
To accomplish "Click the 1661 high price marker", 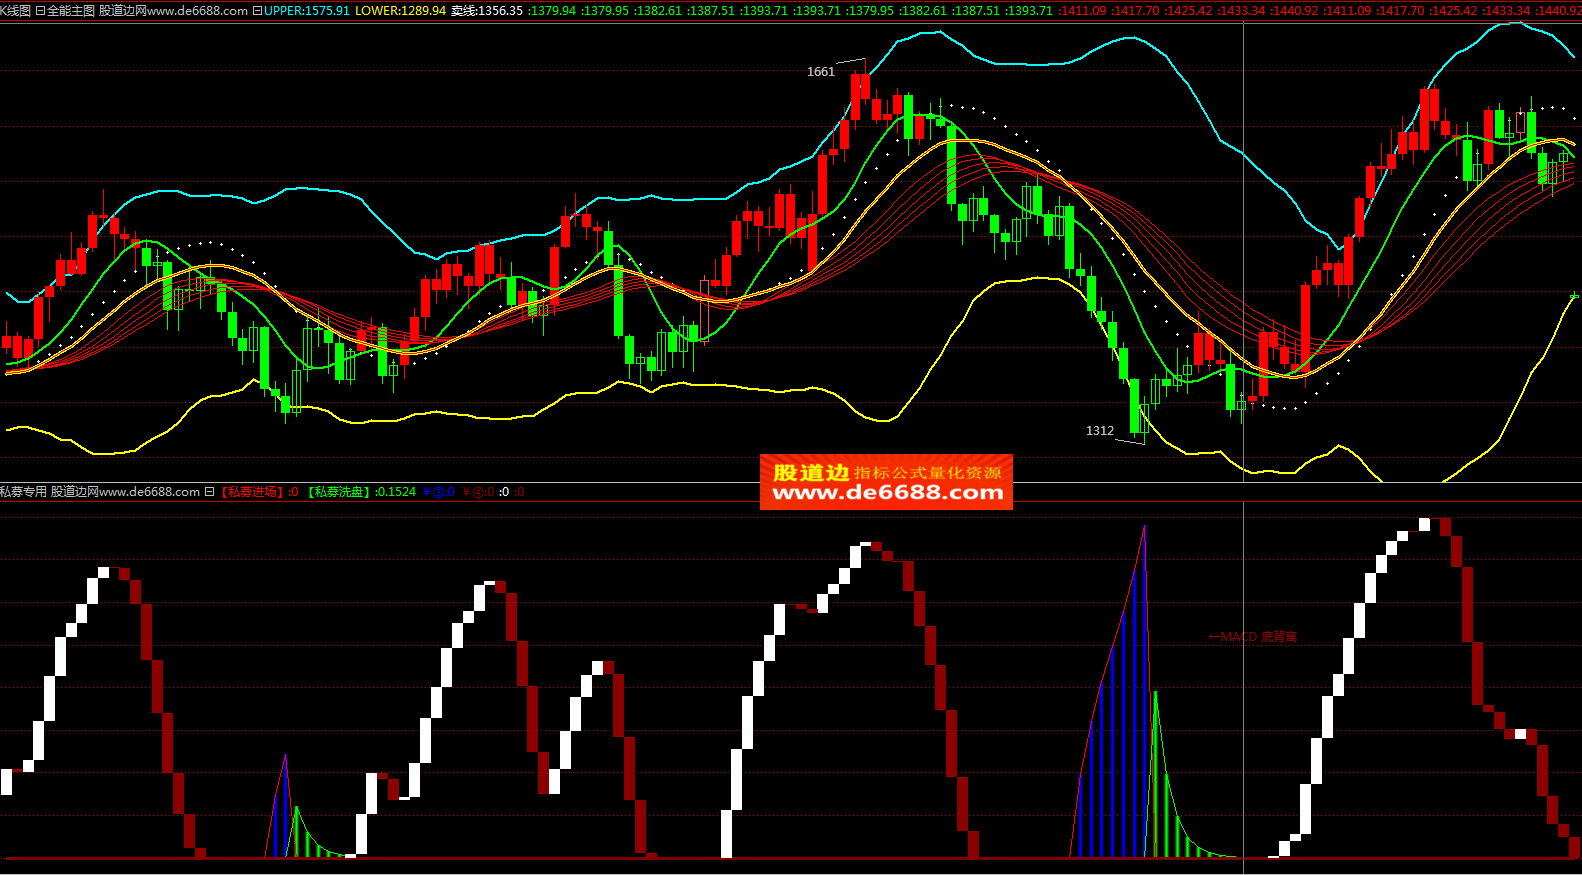I will (x=820, y=72).
